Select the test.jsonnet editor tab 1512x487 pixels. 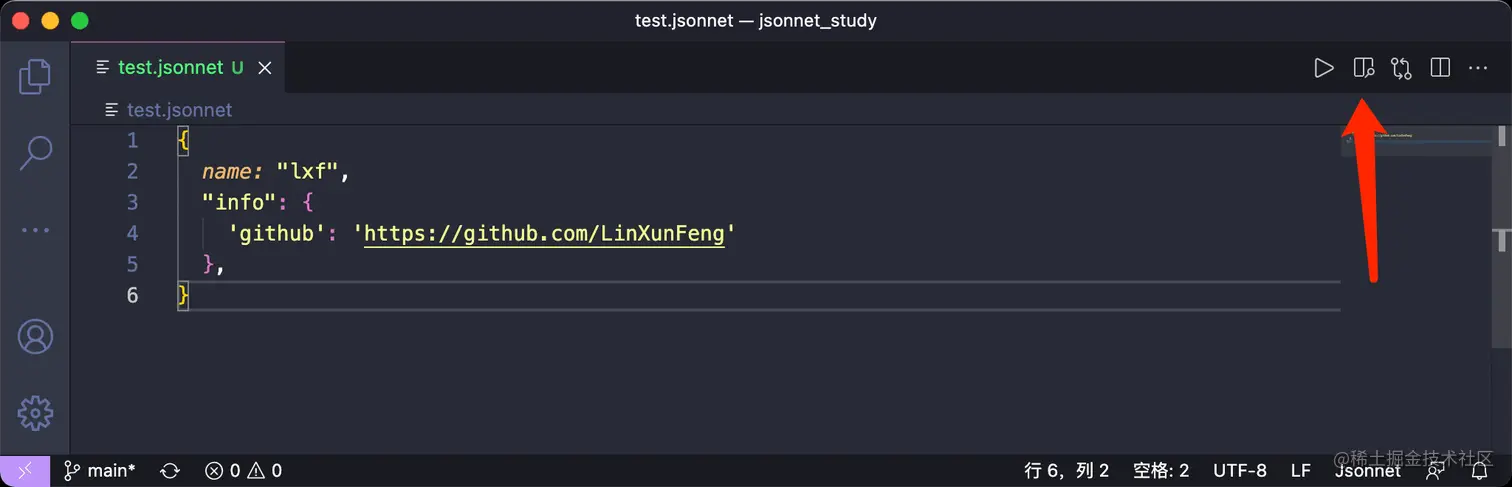170,68
